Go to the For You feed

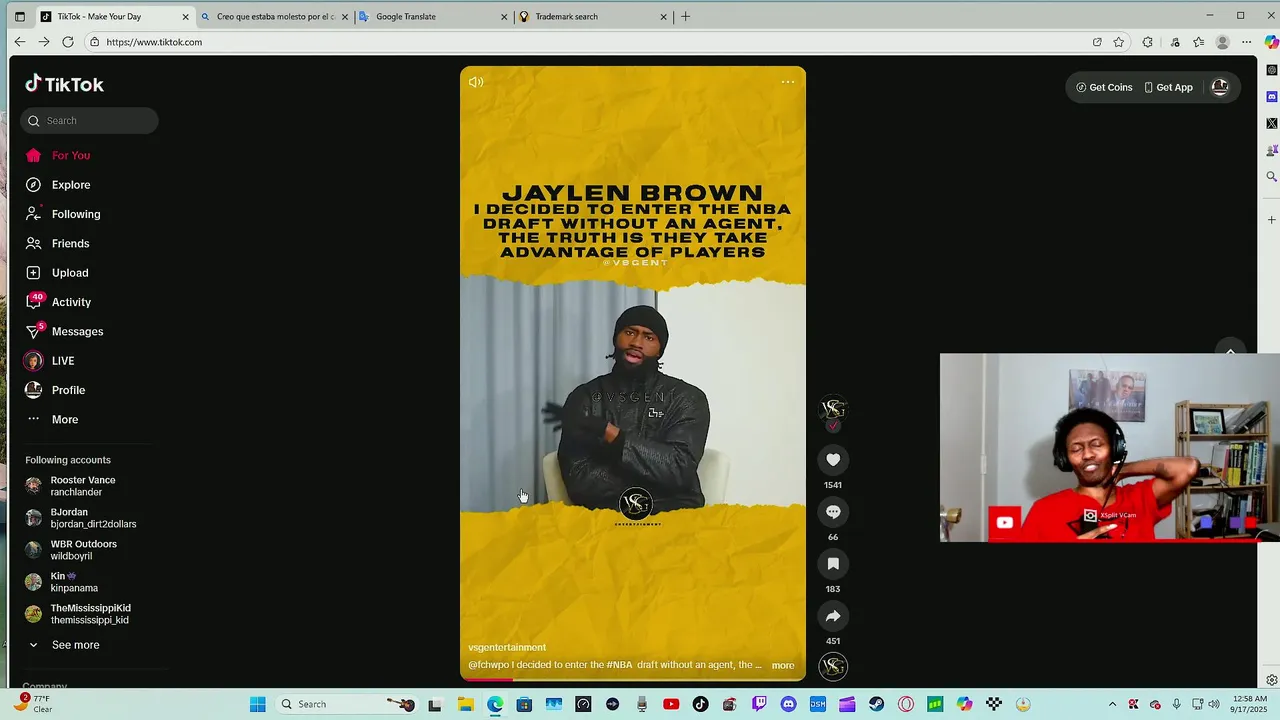coord(70,155)
